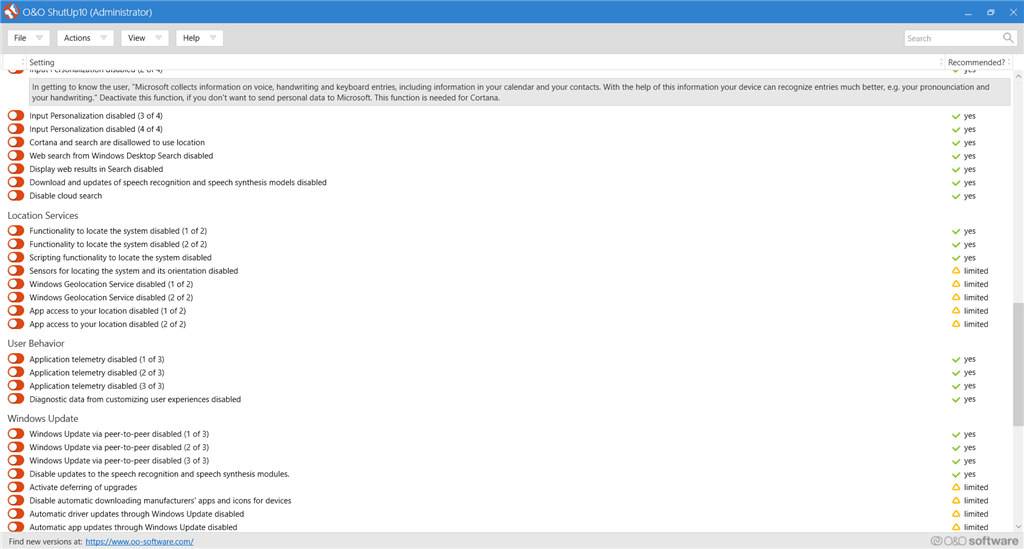Toggle Functionality to locate the system (2 of 2)
This screenshot has height=549, width=1024.
coord(16,243)
